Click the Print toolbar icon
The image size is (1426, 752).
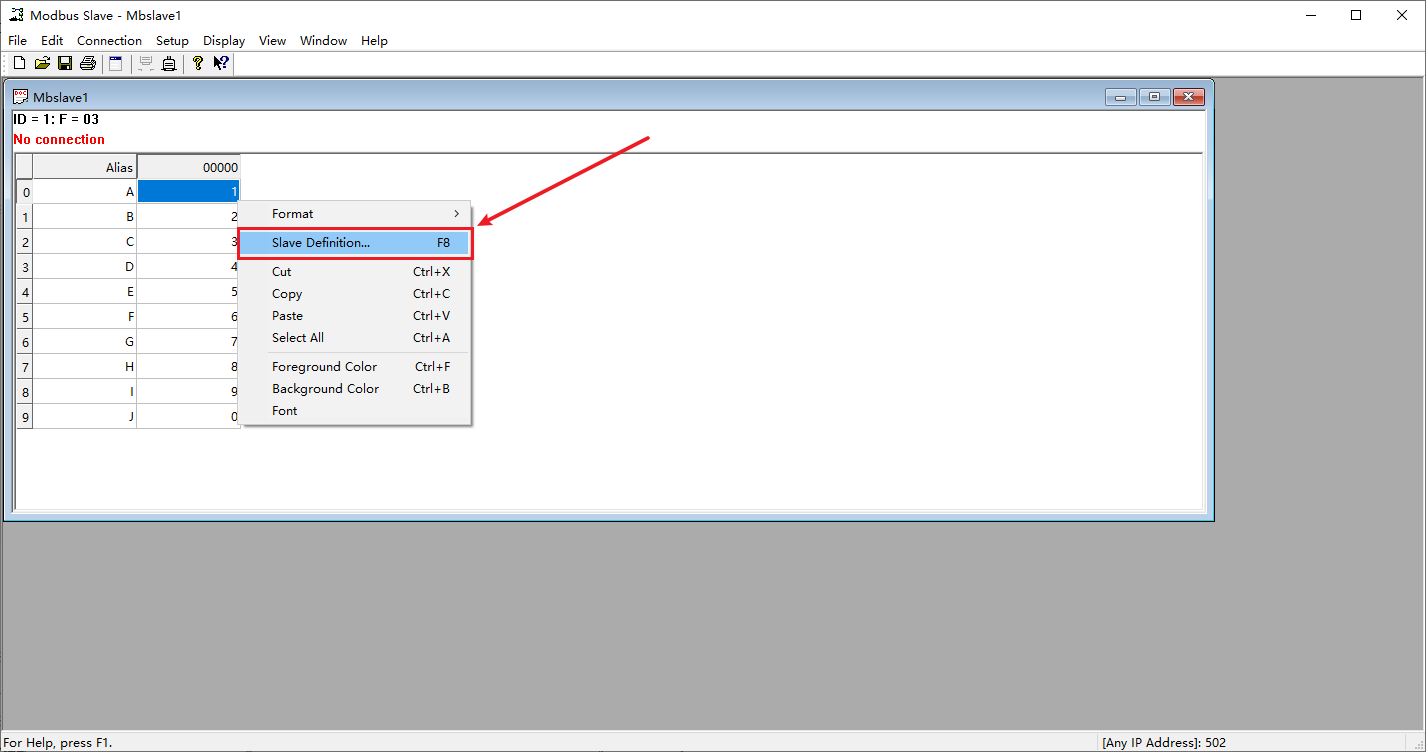[x=88, y=64]
